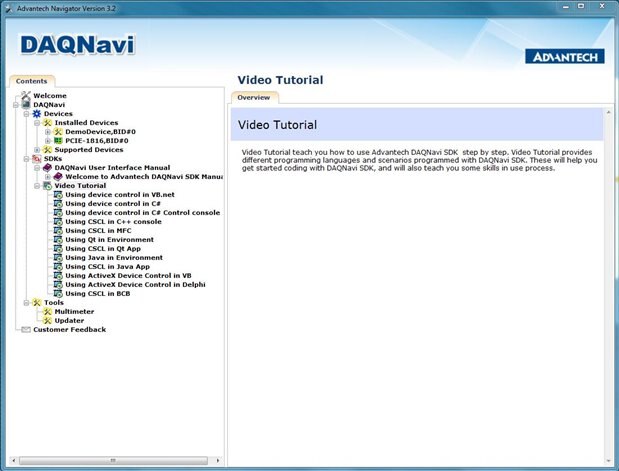Image resolution: width=619 pixels, height=471 pixels.
Task: Switch to the Overview tab
Action: 254,98
